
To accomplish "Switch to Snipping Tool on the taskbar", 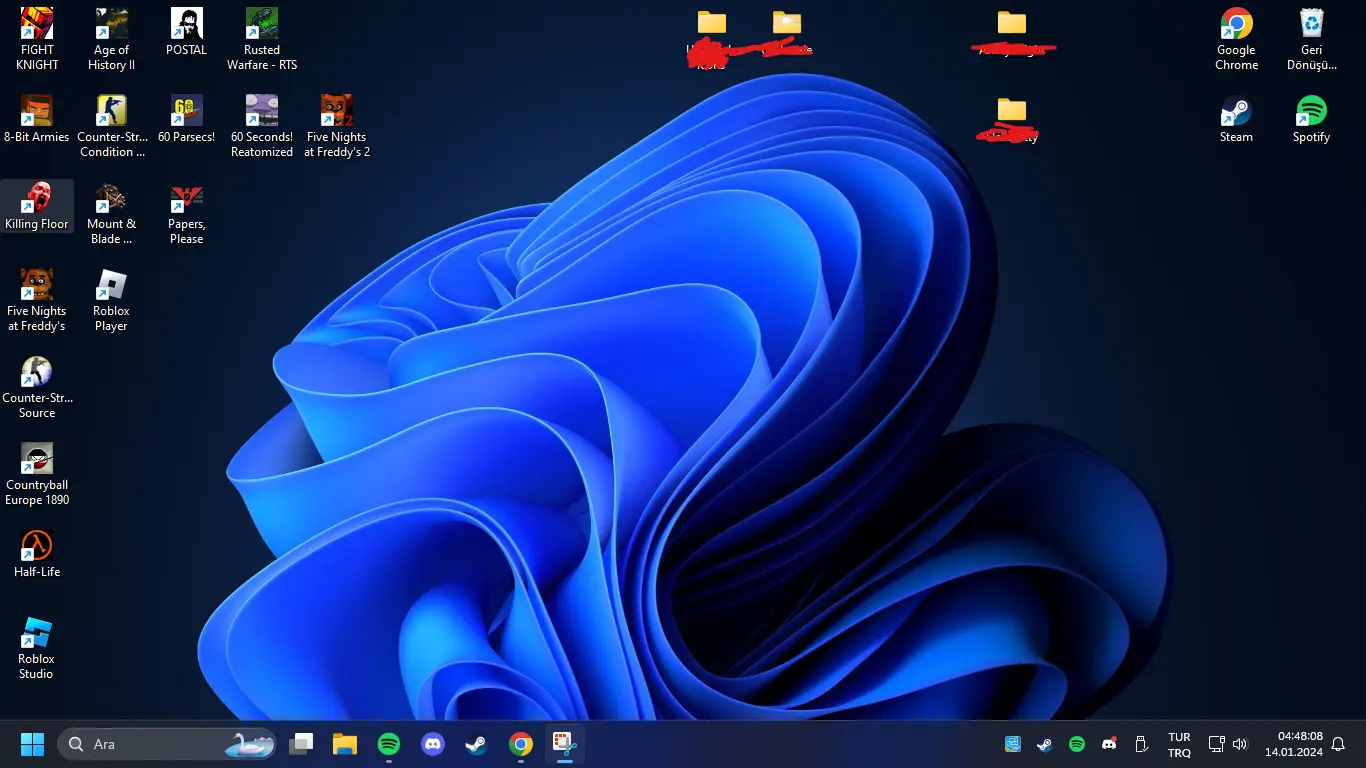I will (x=565, y=744).
